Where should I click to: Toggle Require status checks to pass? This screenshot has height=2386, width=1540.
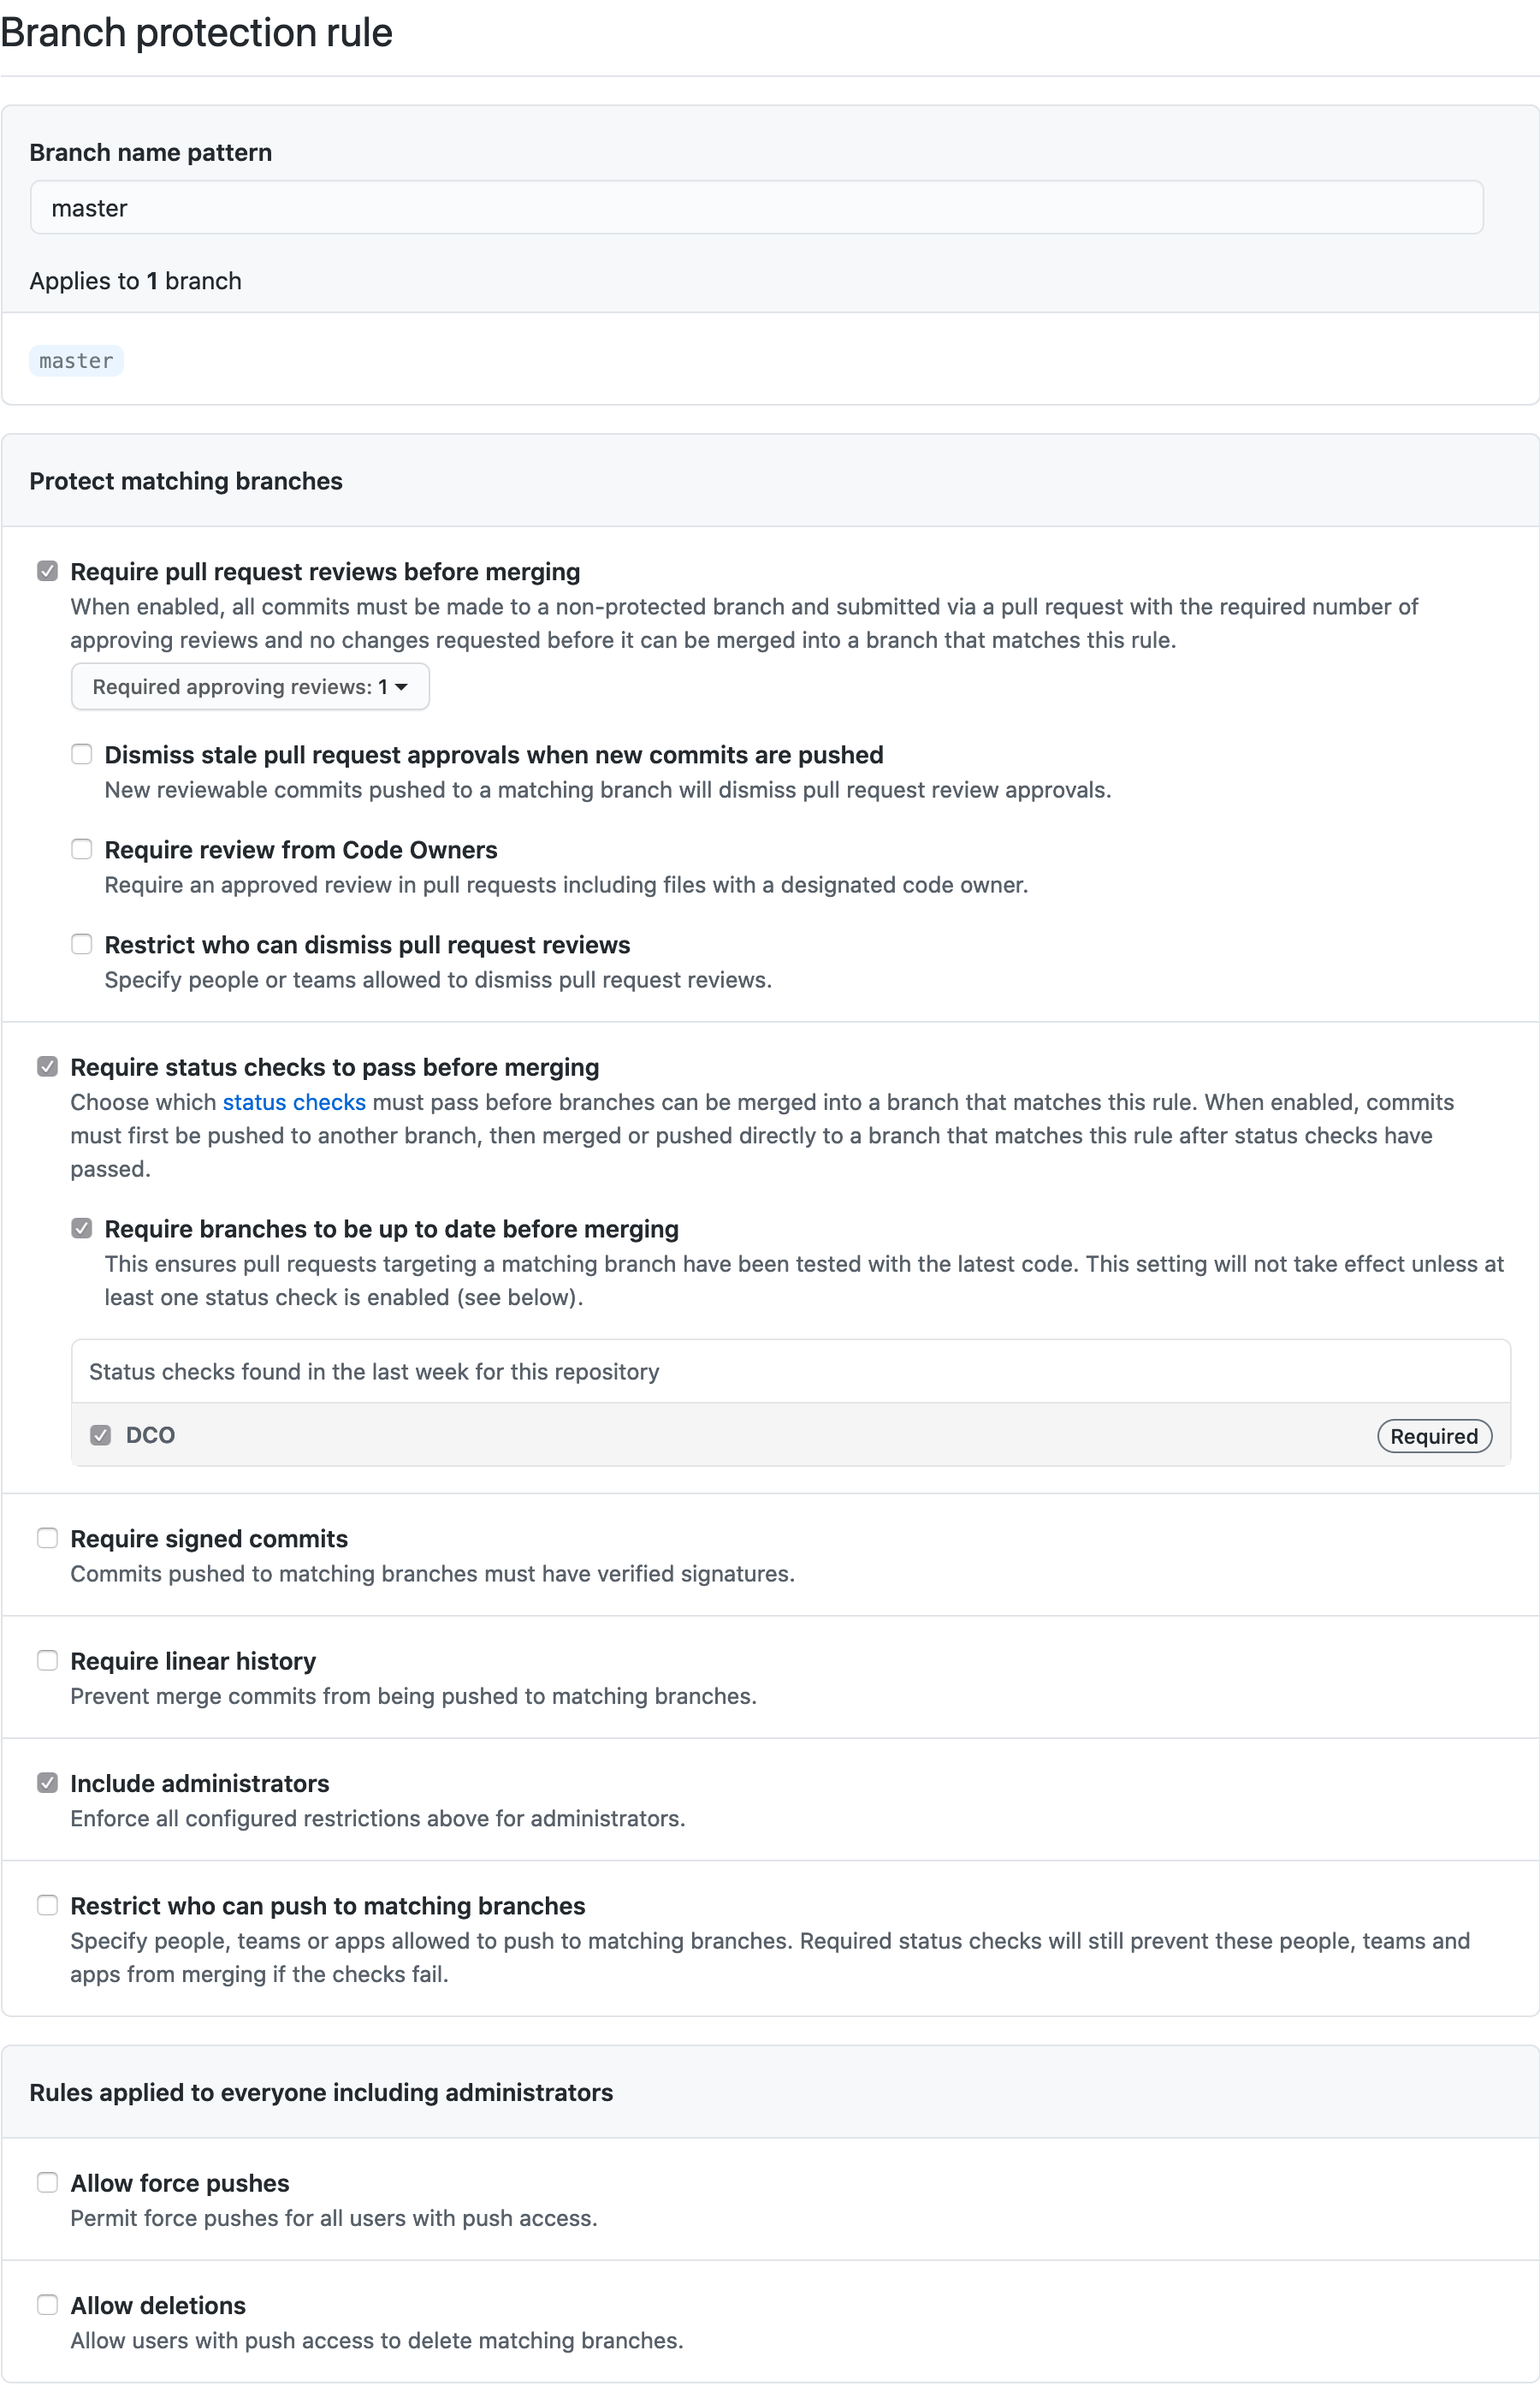click(x=48, y=1066)
